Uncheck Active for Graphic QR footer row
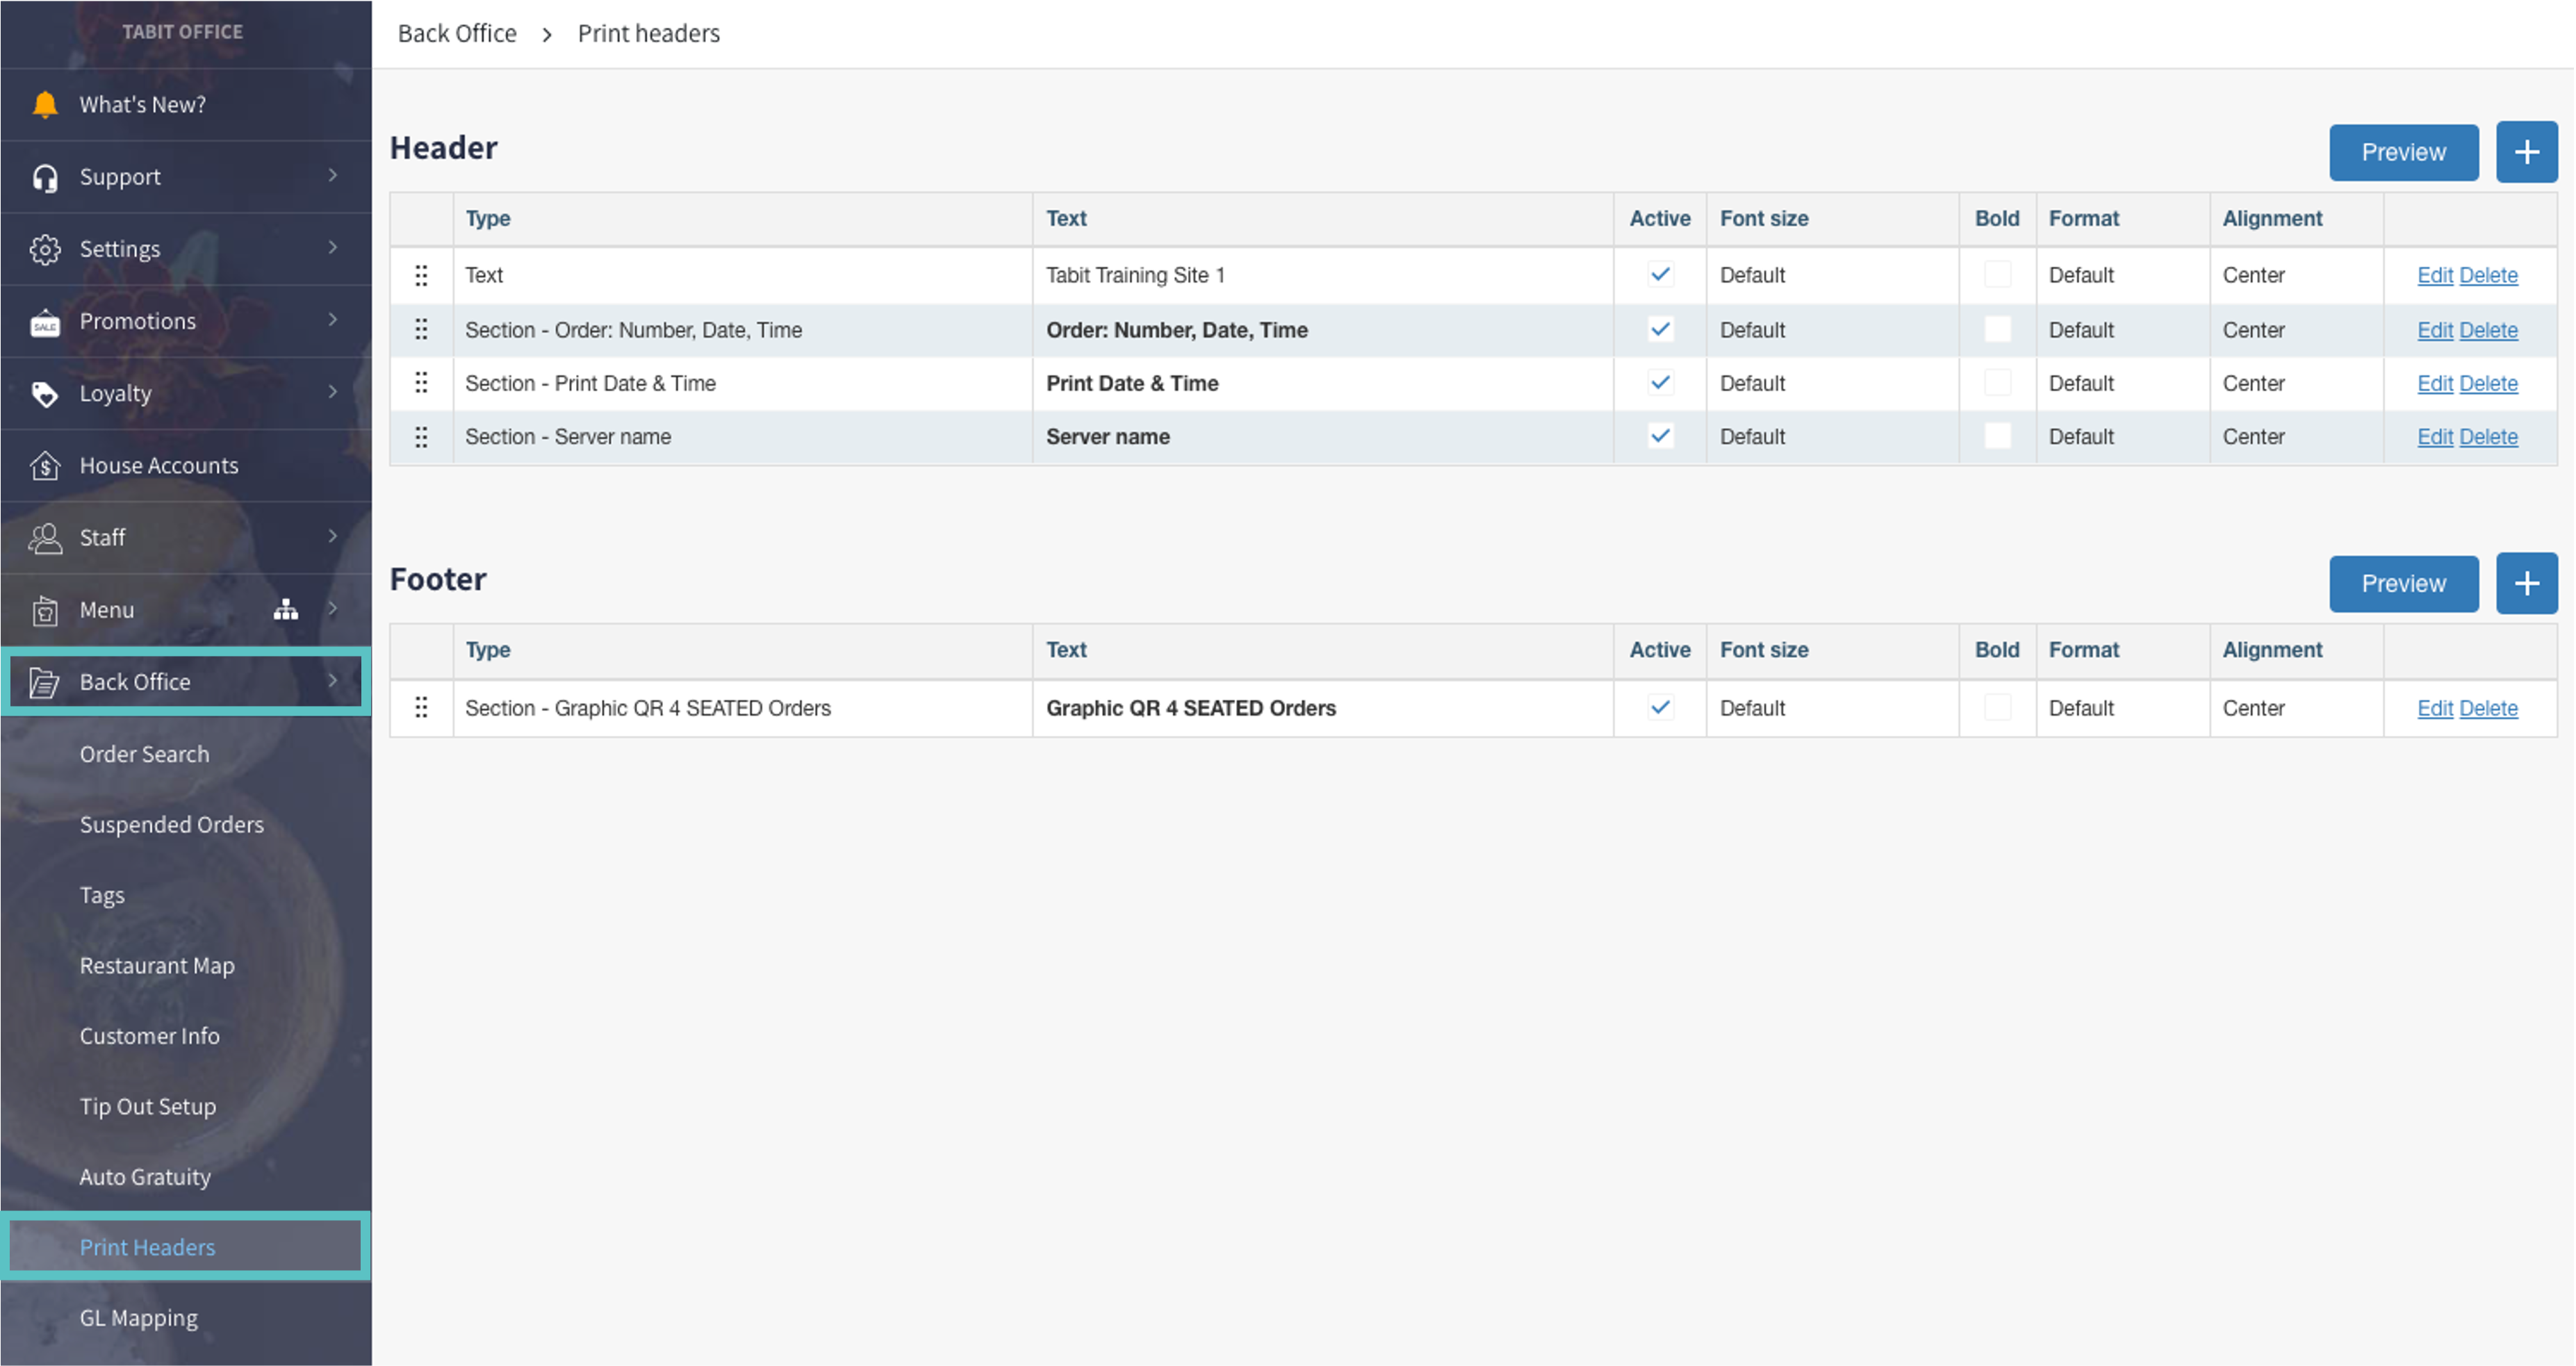The image size is (2576, 1366). click(1660, 708)
